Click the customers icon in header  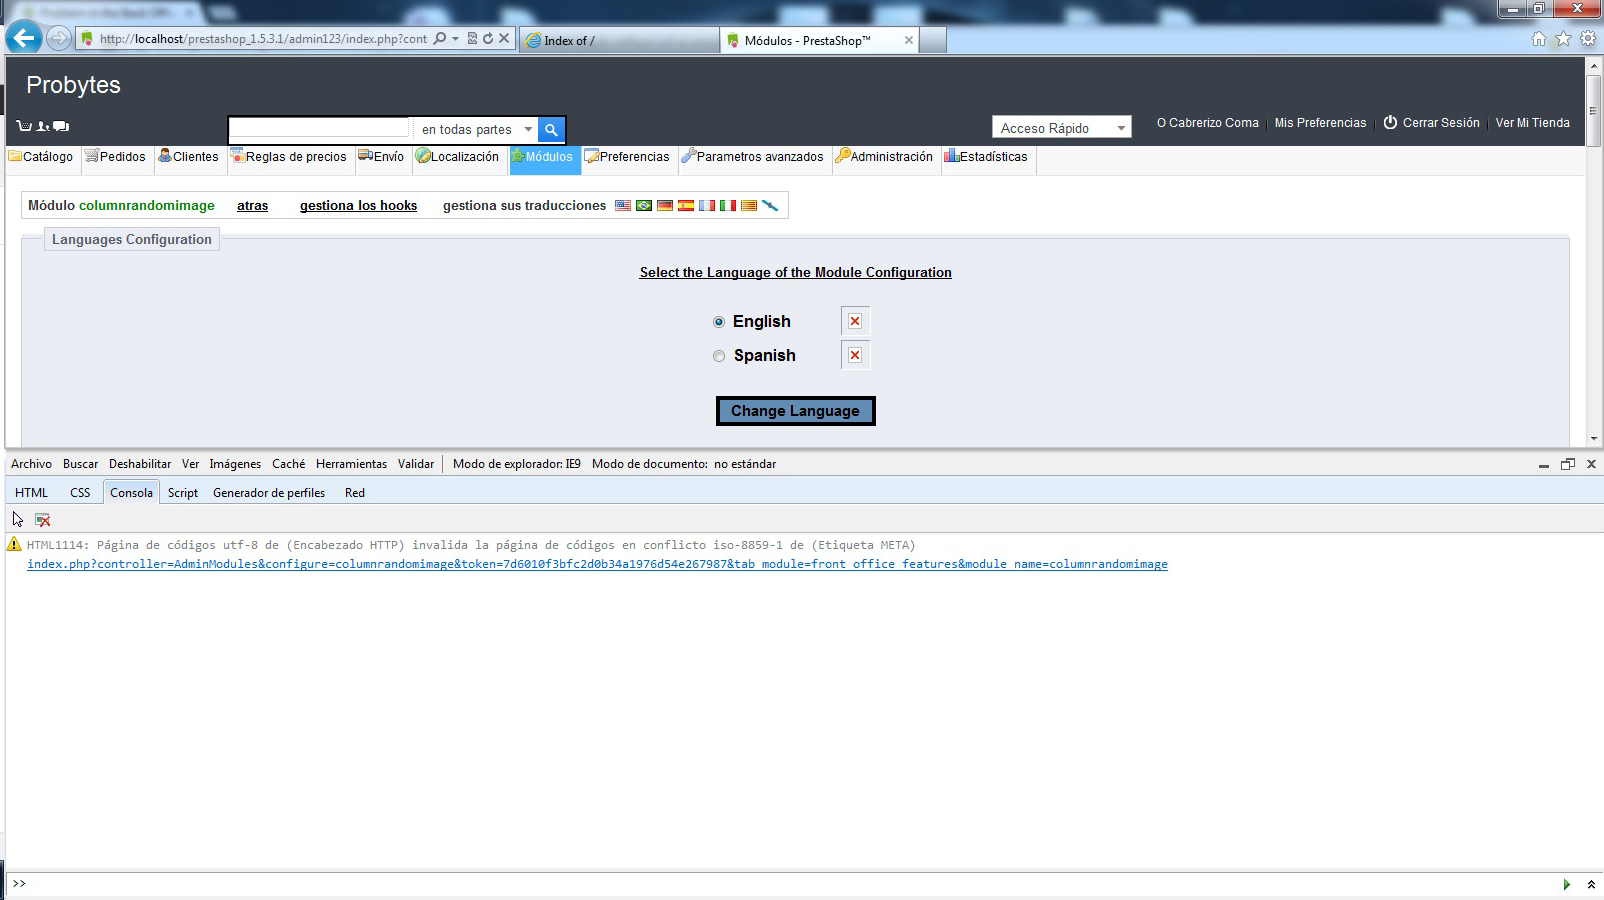pos(43,126)
